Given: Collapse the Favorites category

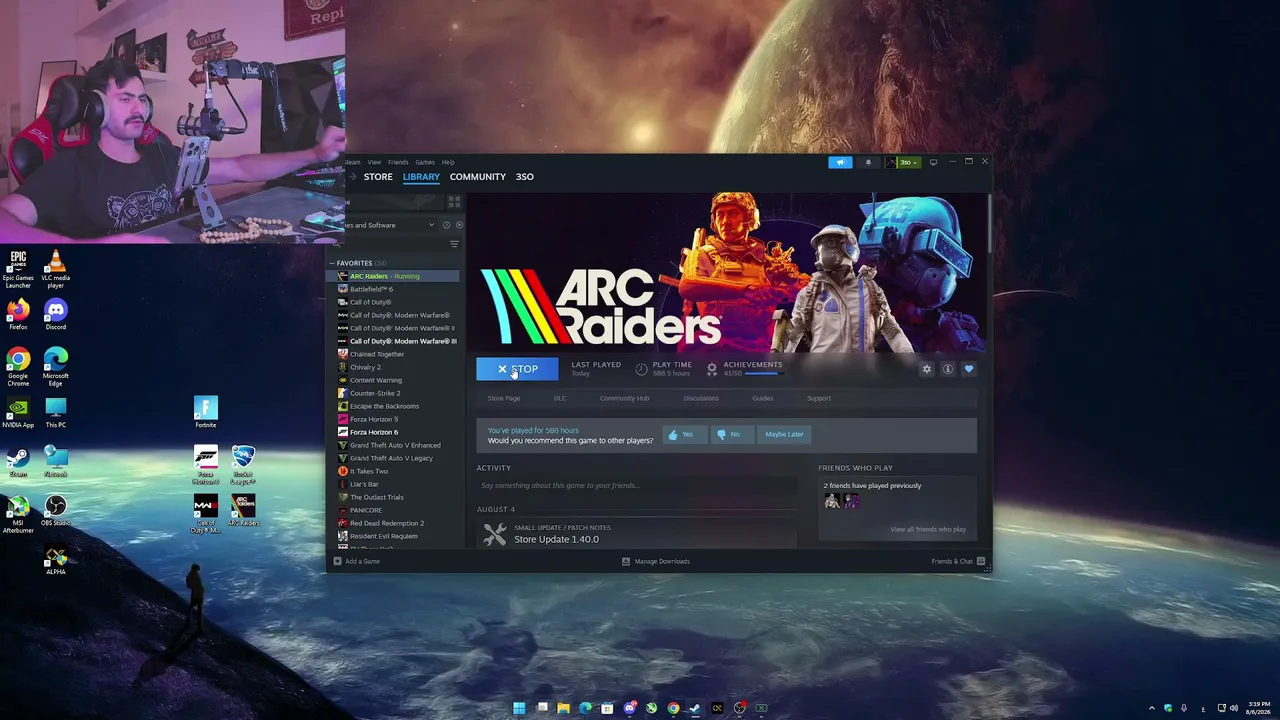Looking at the screenshot, I should tap(332, 263).
